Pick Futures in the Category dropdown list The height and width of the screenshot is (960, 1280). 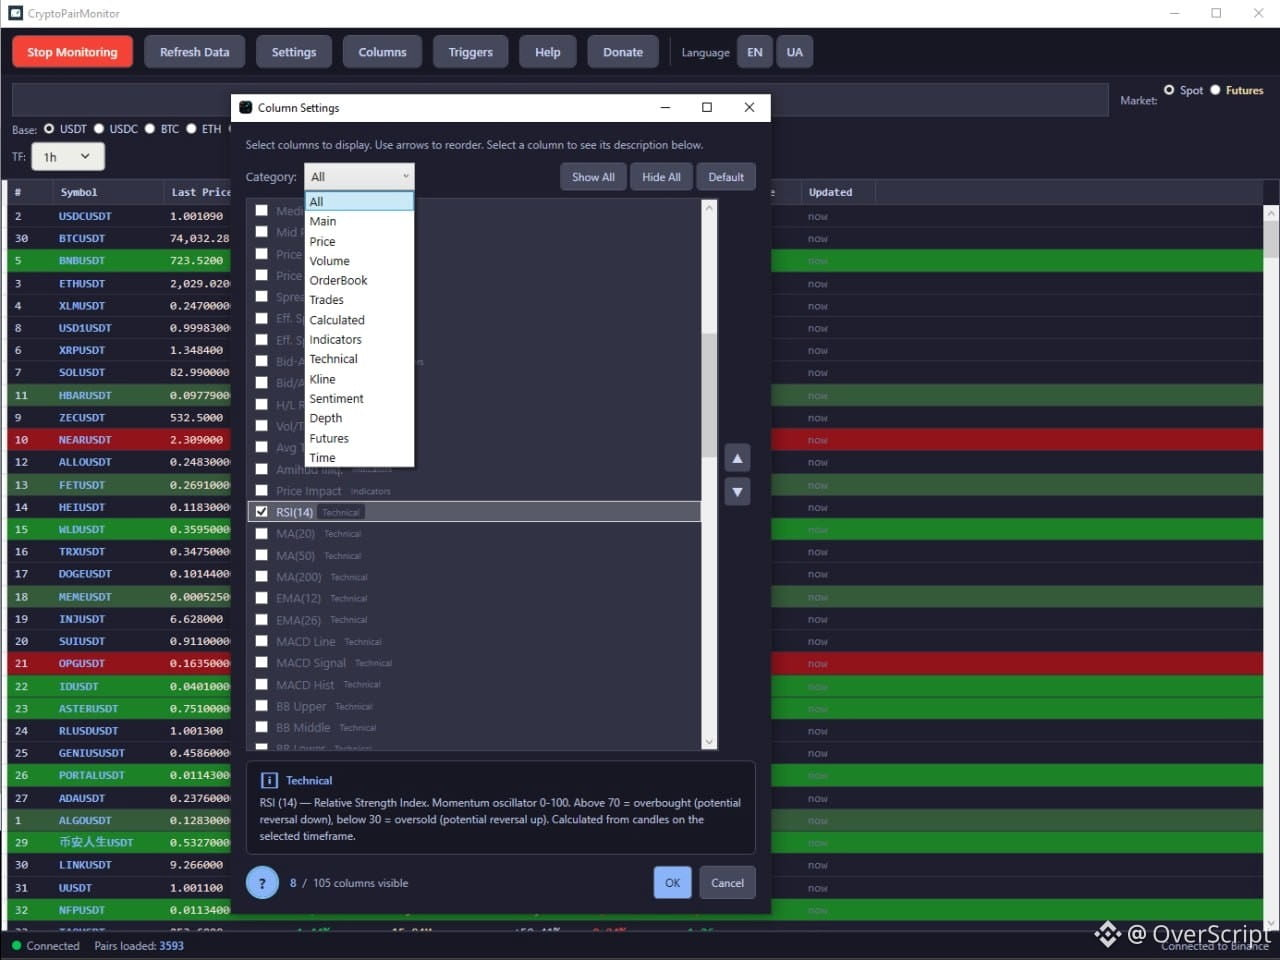[360, 438]
